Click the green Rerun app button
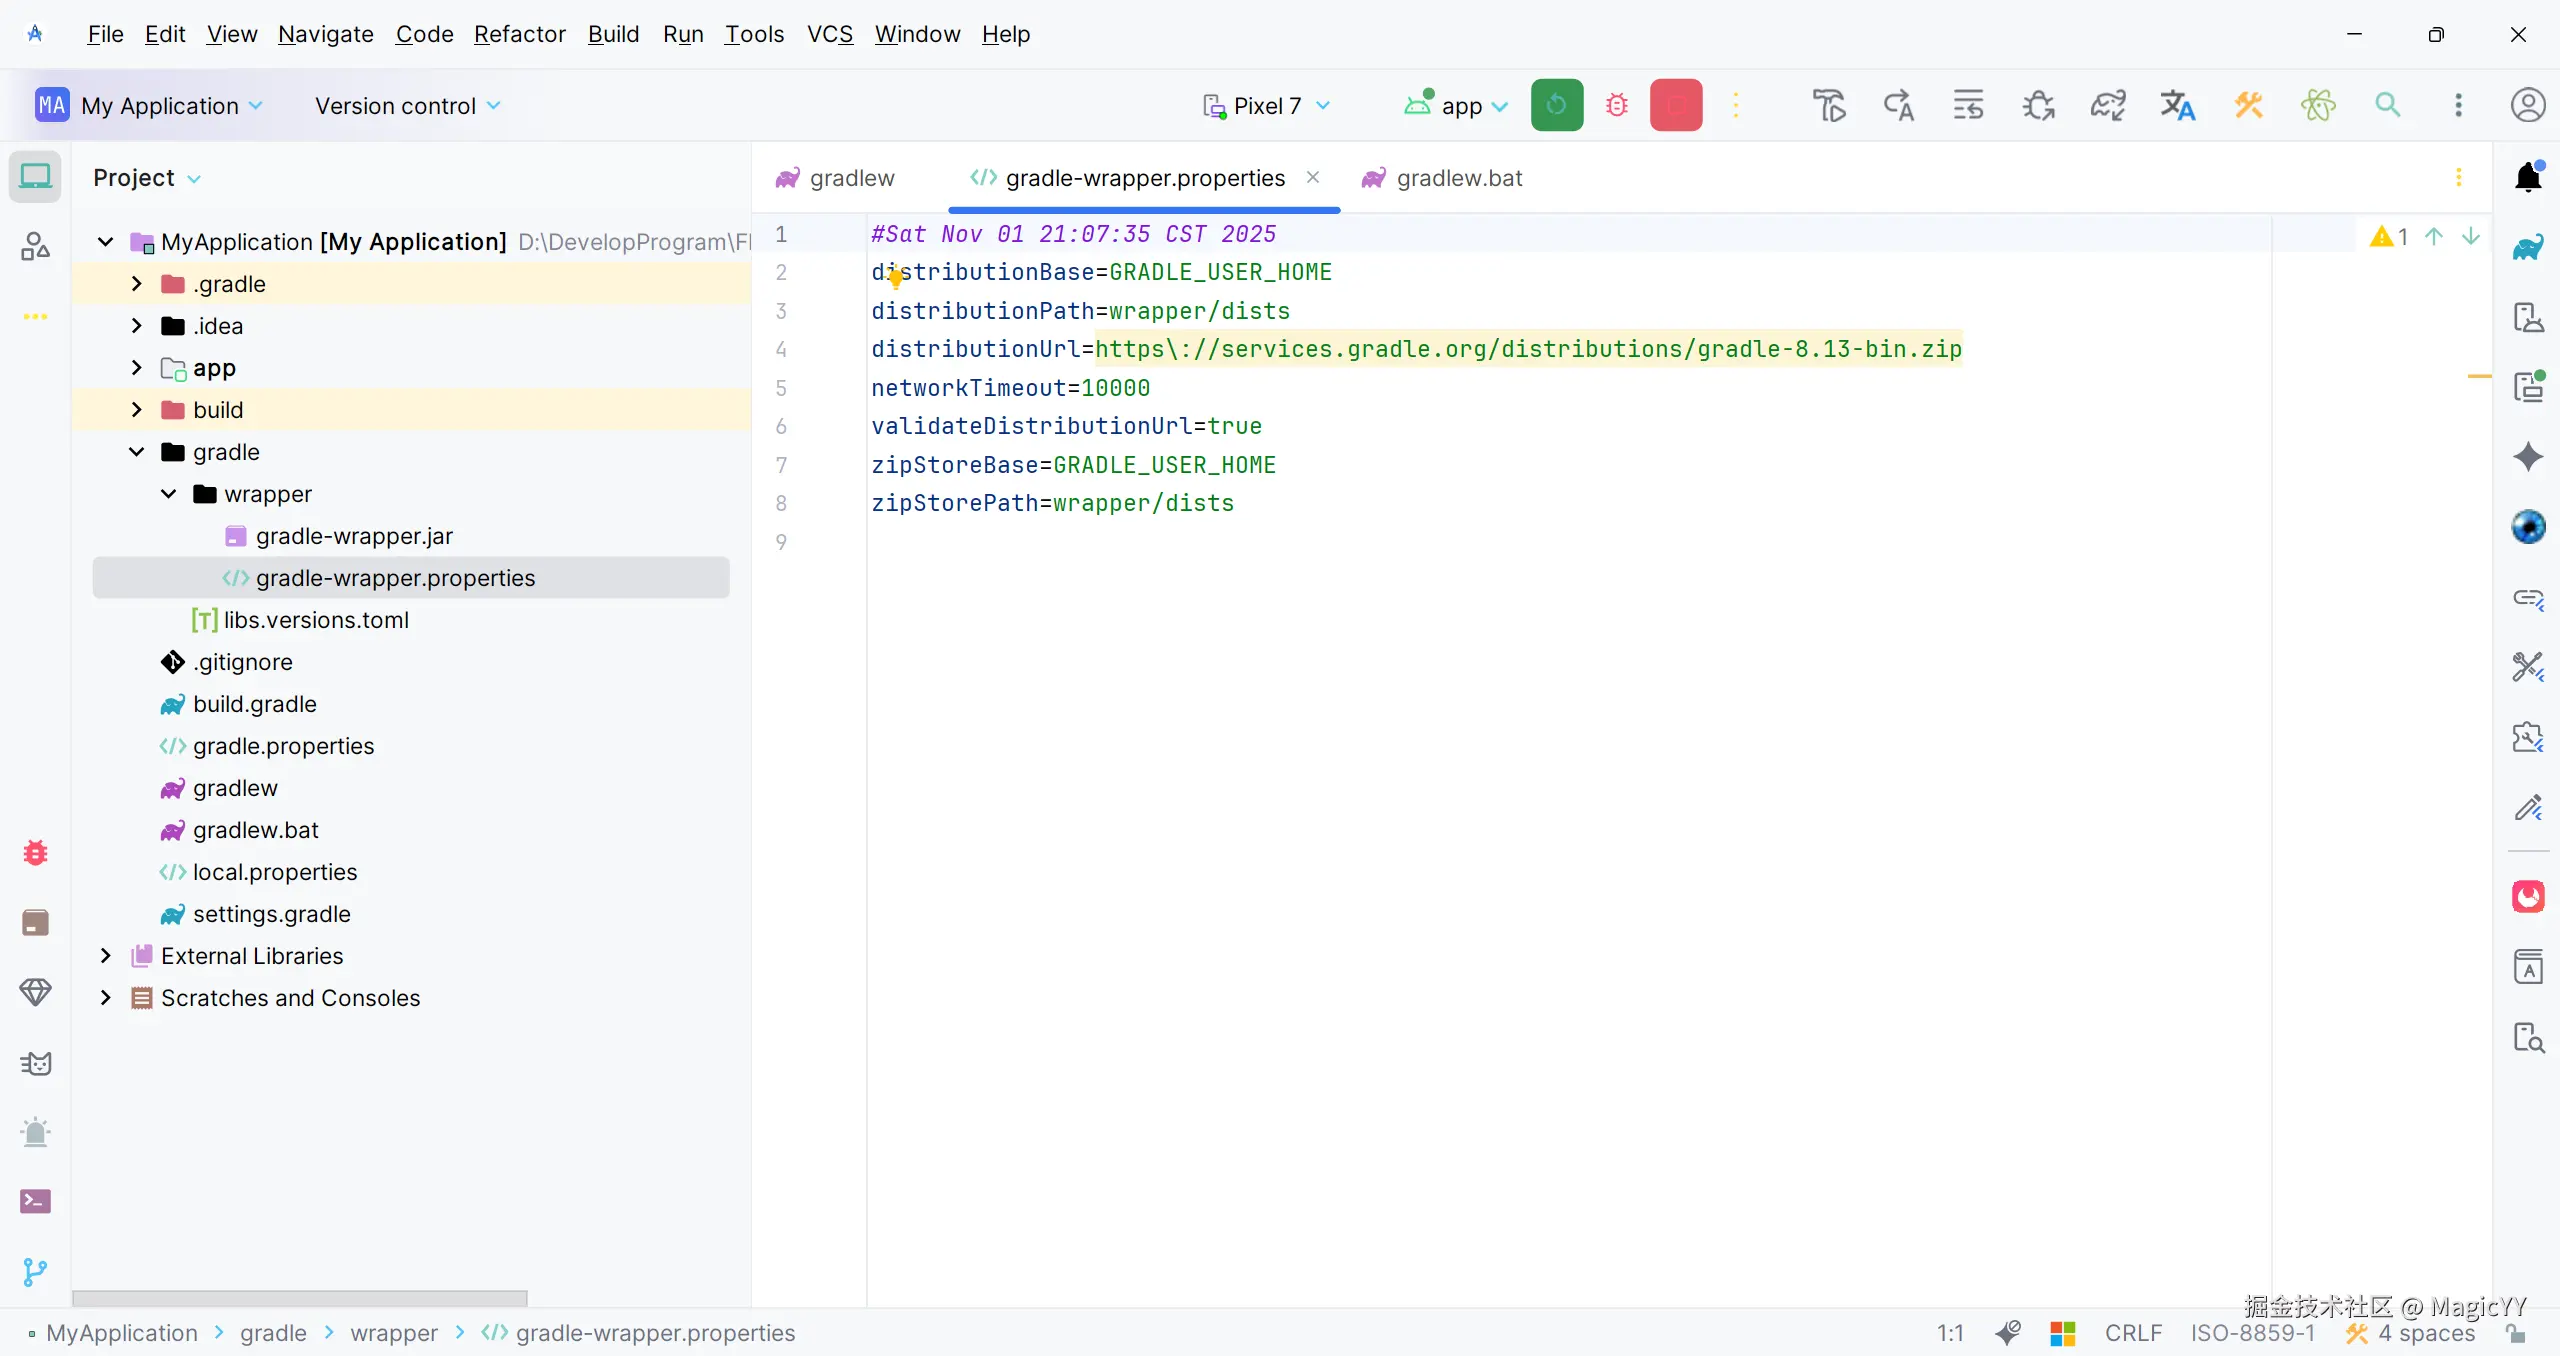This screenshot has height=1356, width=2560. [1556, 105]
